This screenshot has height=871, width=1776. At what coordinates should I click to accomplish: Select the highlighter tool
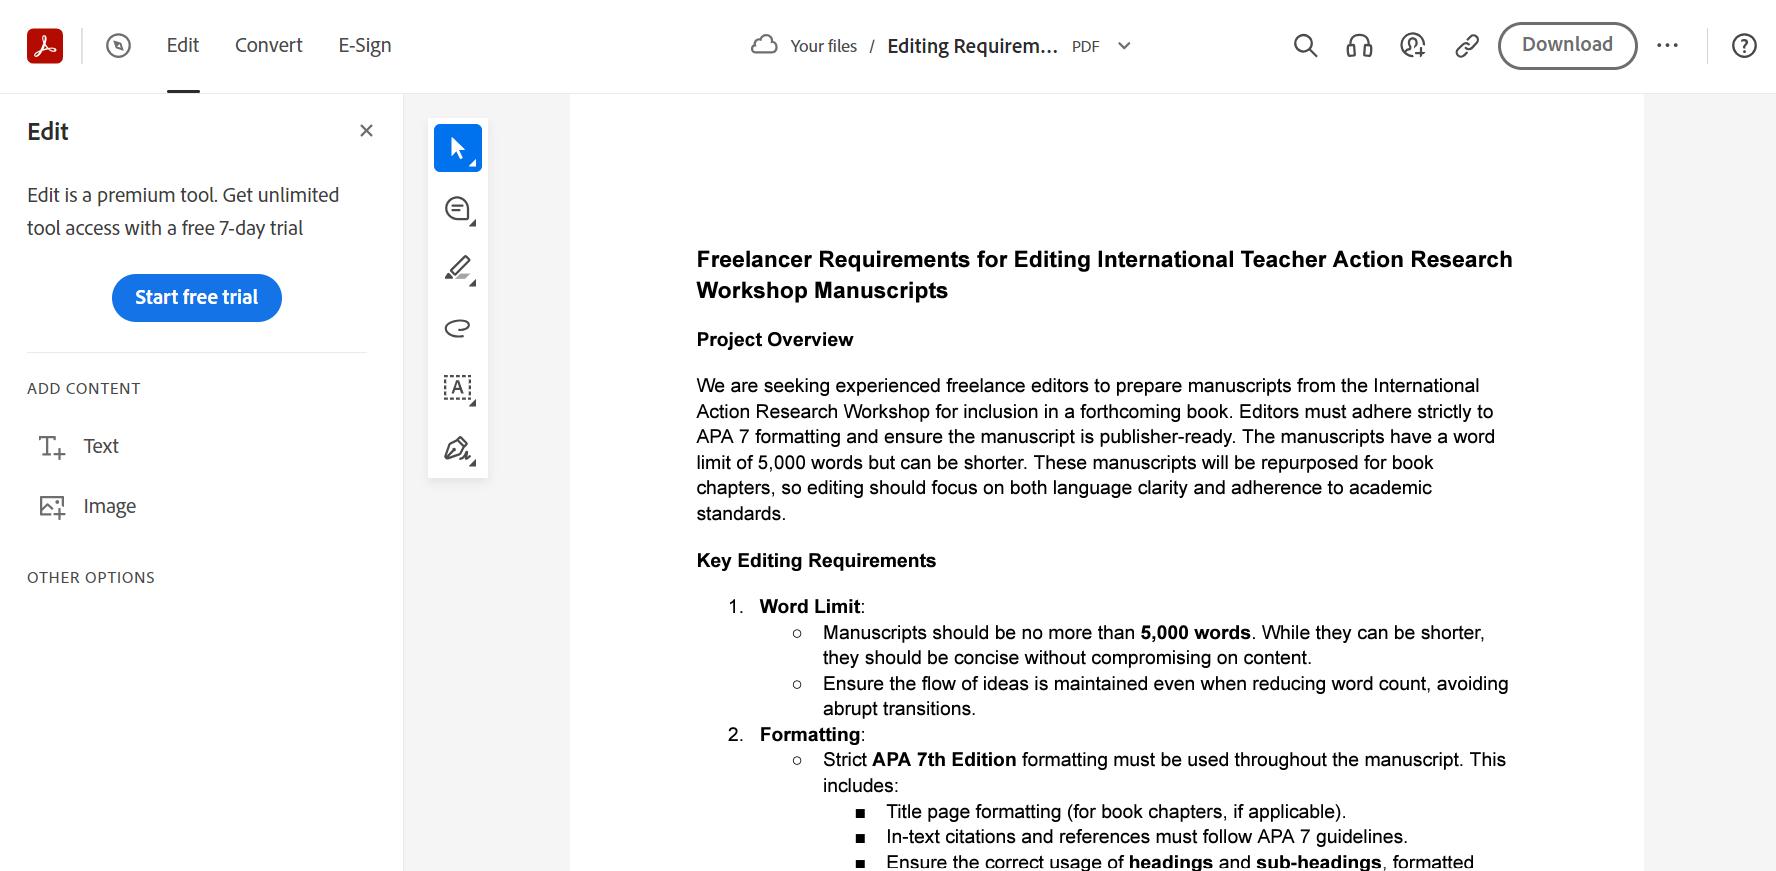pyautogui.click(x=458, y=269)
